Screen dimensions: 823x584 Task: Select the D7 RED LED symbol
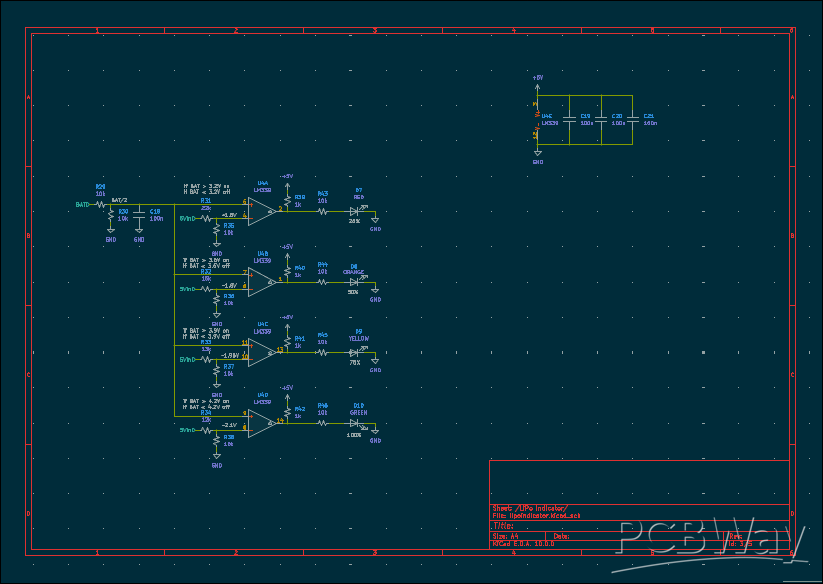tap(354, 211)
